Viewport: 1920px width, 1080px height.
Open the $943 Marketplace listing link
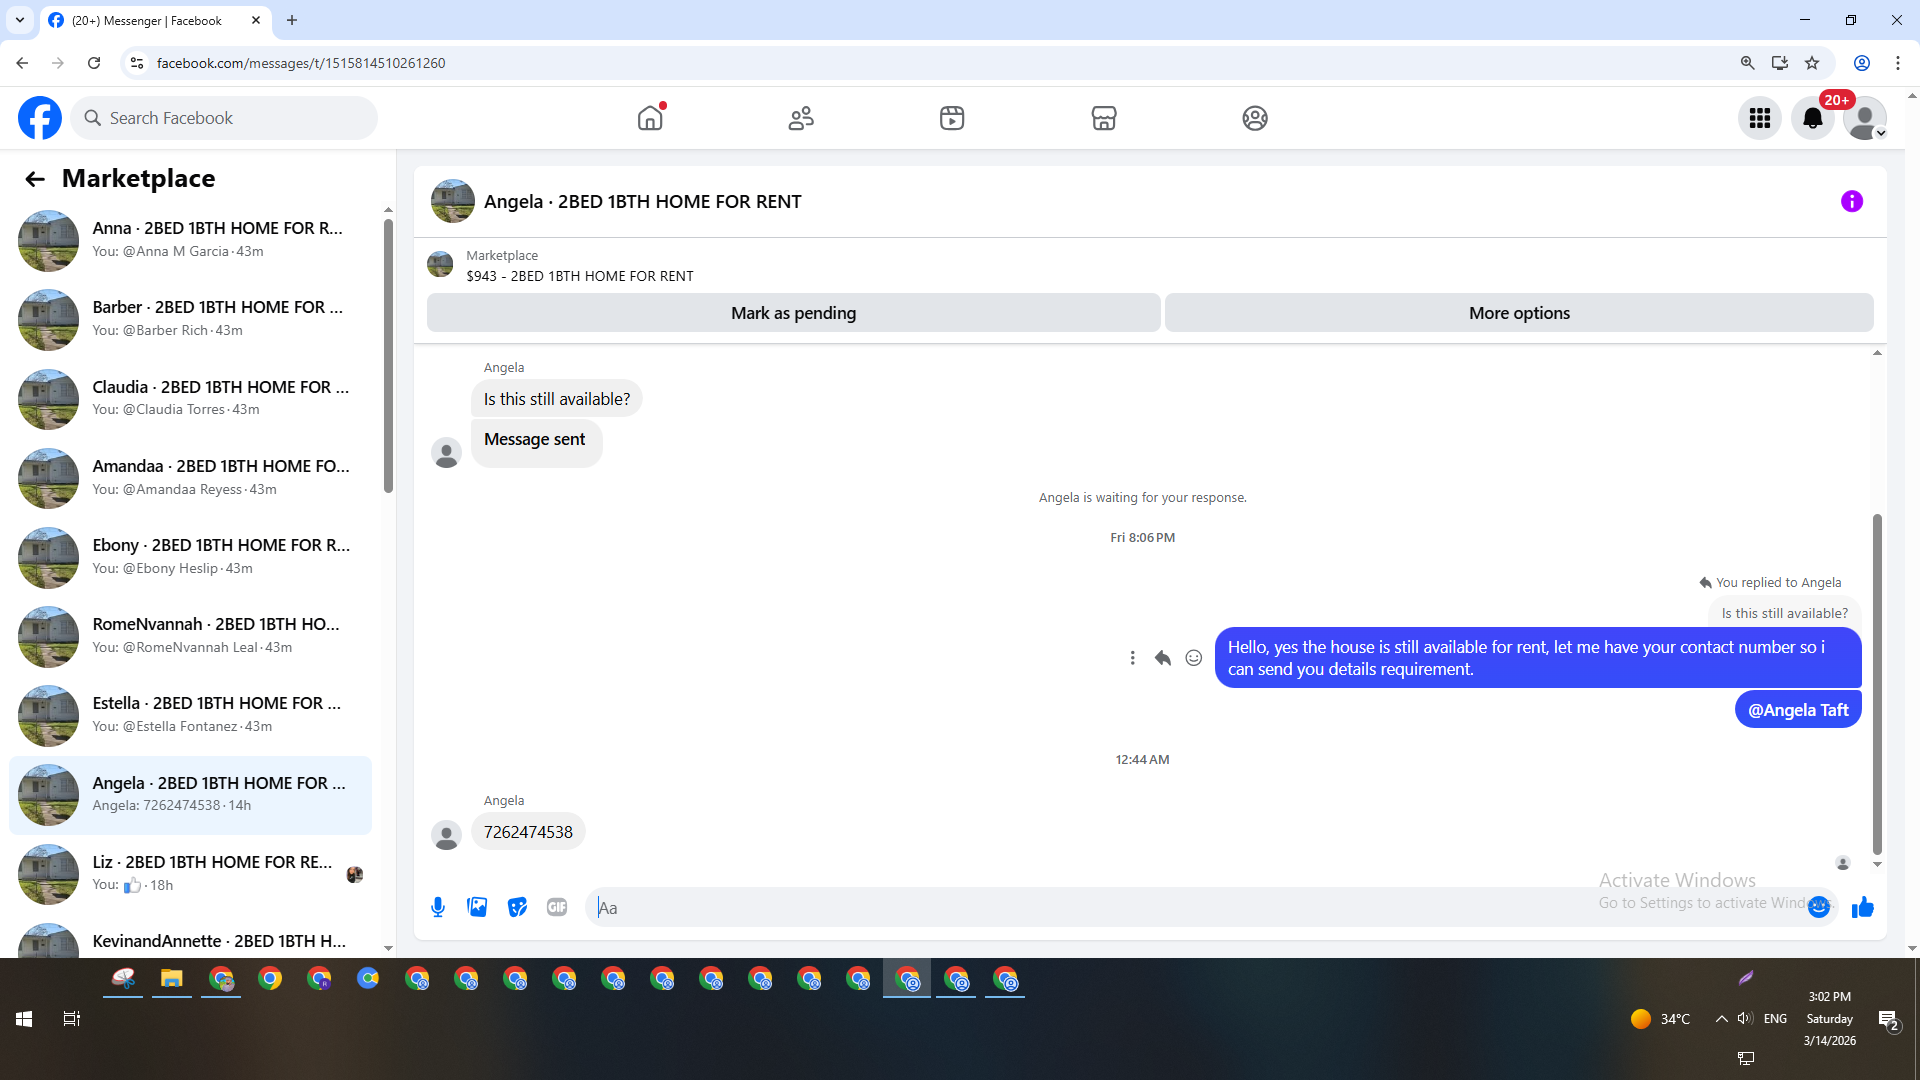pyautogui.click(x=579, y=276)
